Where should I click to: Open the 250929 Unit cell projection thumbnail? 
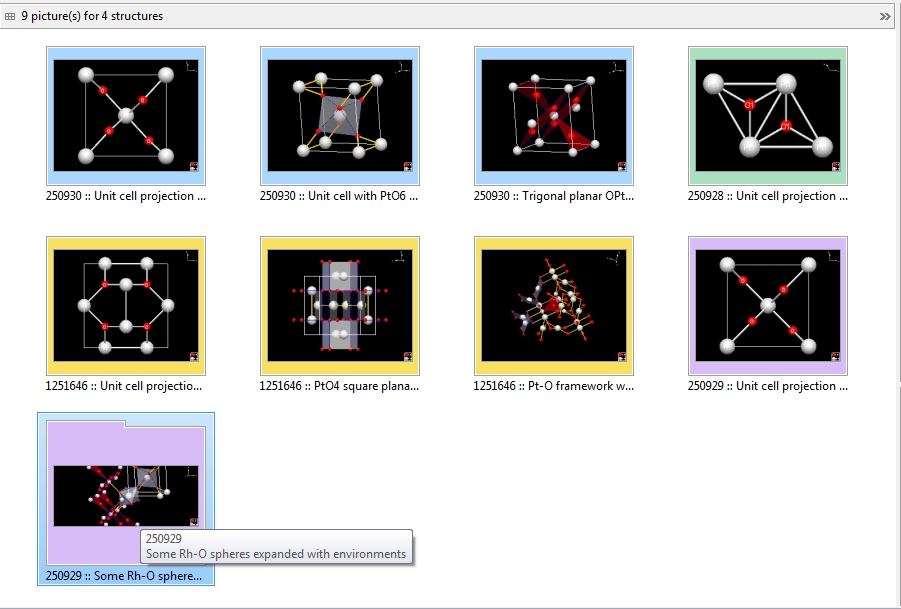coord(768,305)
